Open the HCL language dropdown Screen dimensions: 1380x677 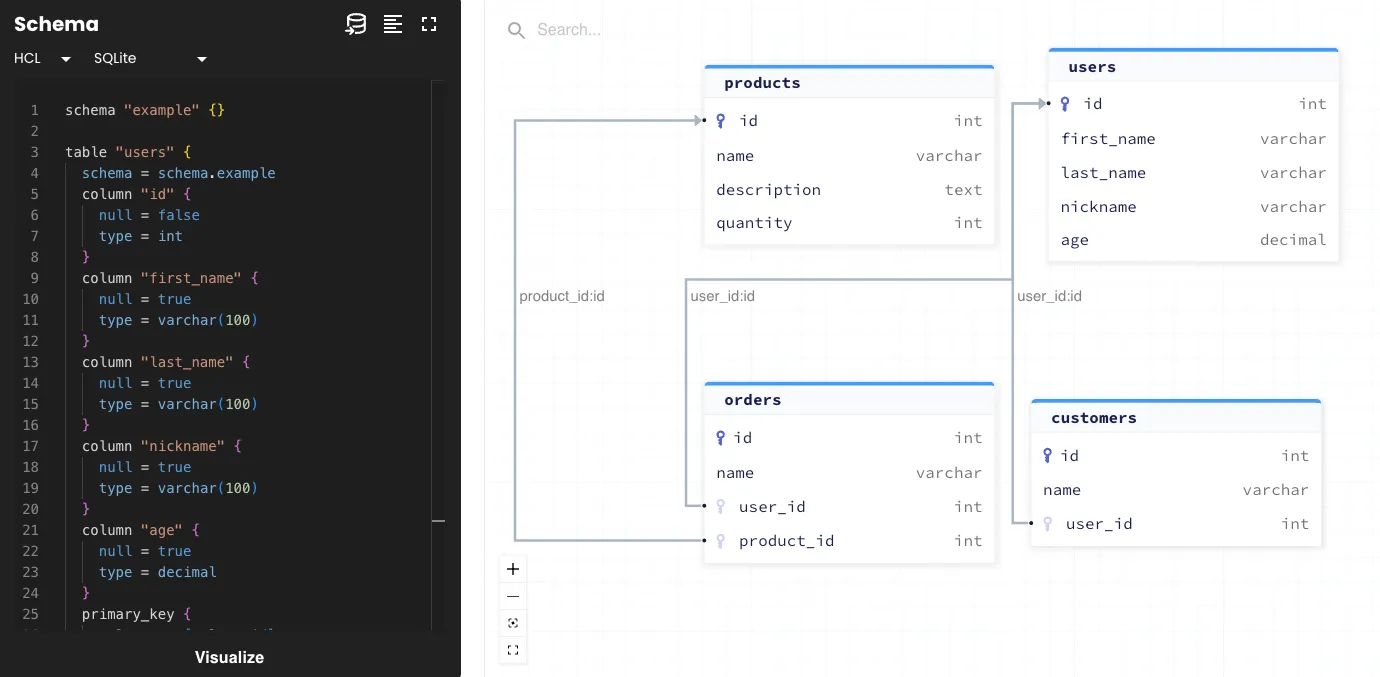[x=43, y=59]
